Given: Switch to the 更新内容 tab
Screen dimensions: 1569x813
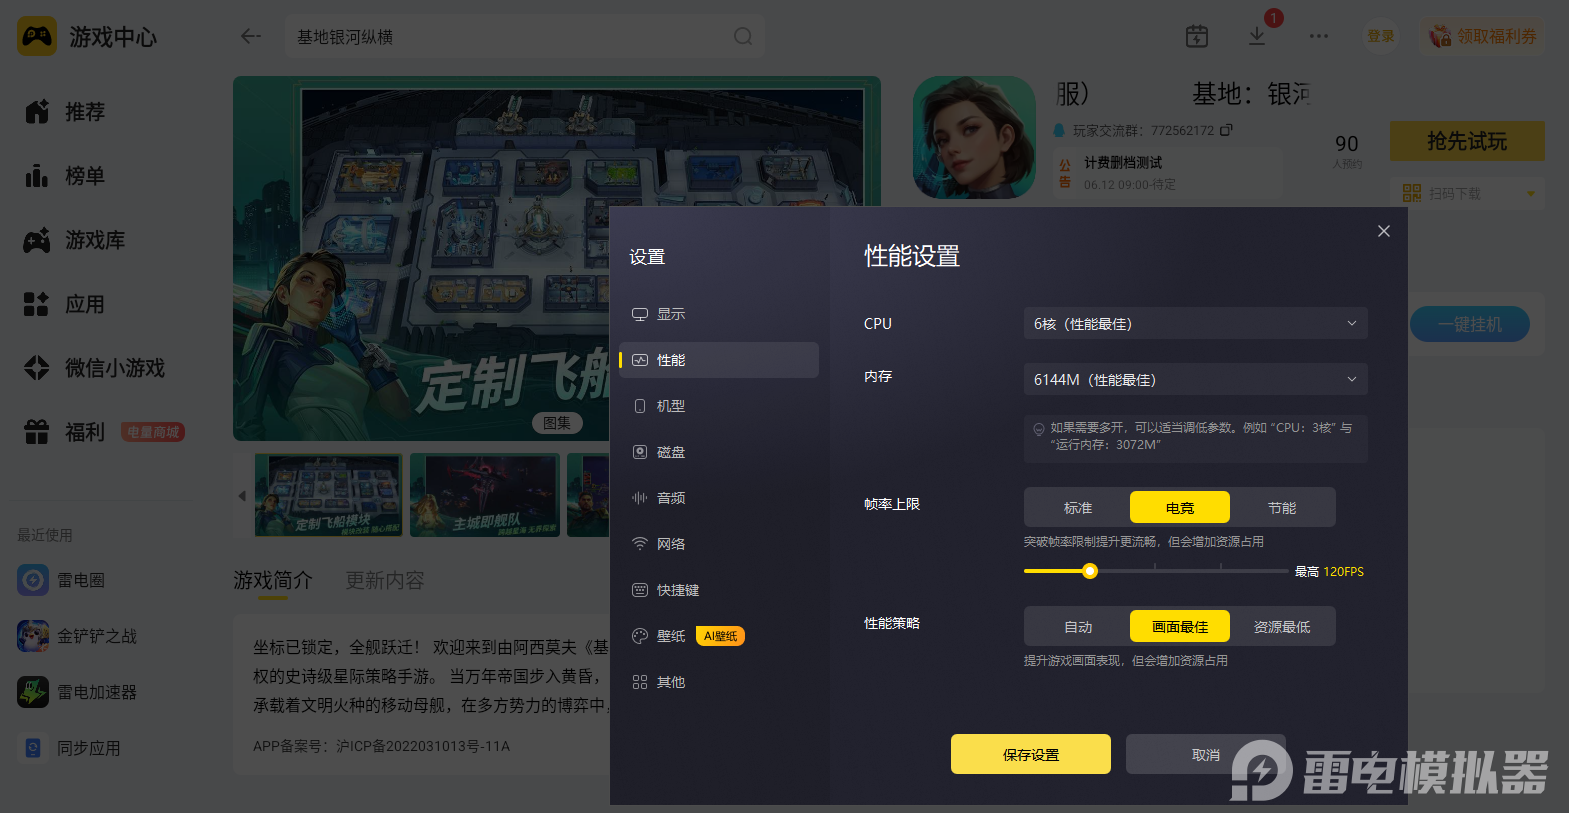Looking at the screenshot, I should click(385, 580).
